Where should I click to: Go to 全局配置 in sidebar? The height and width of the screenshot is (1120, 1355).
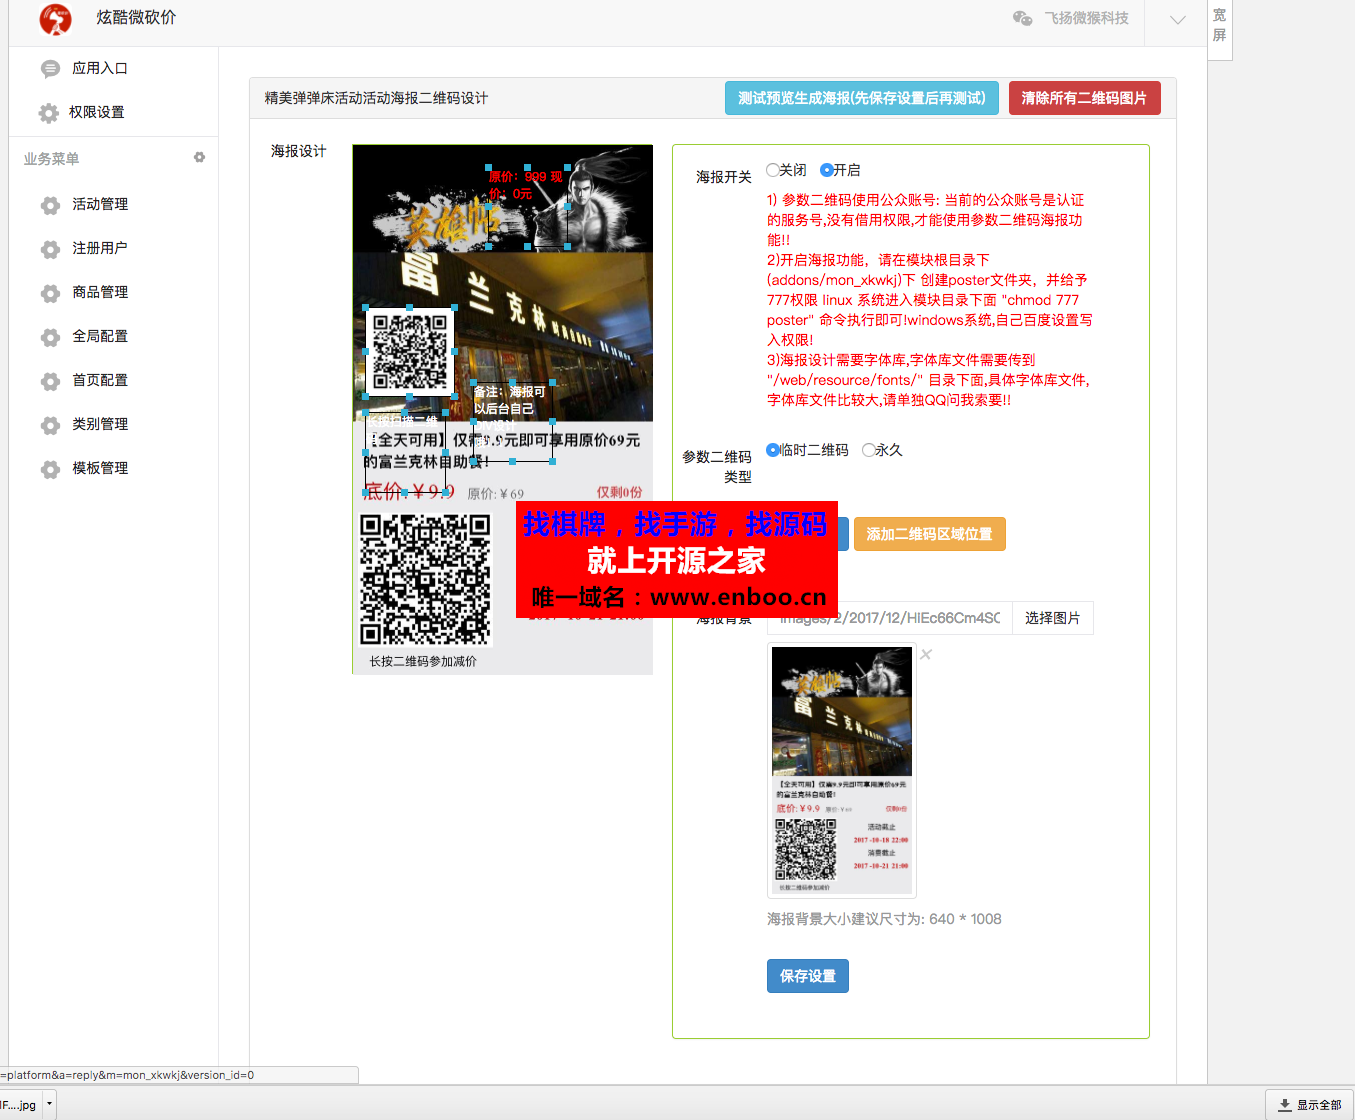point(100,336)
